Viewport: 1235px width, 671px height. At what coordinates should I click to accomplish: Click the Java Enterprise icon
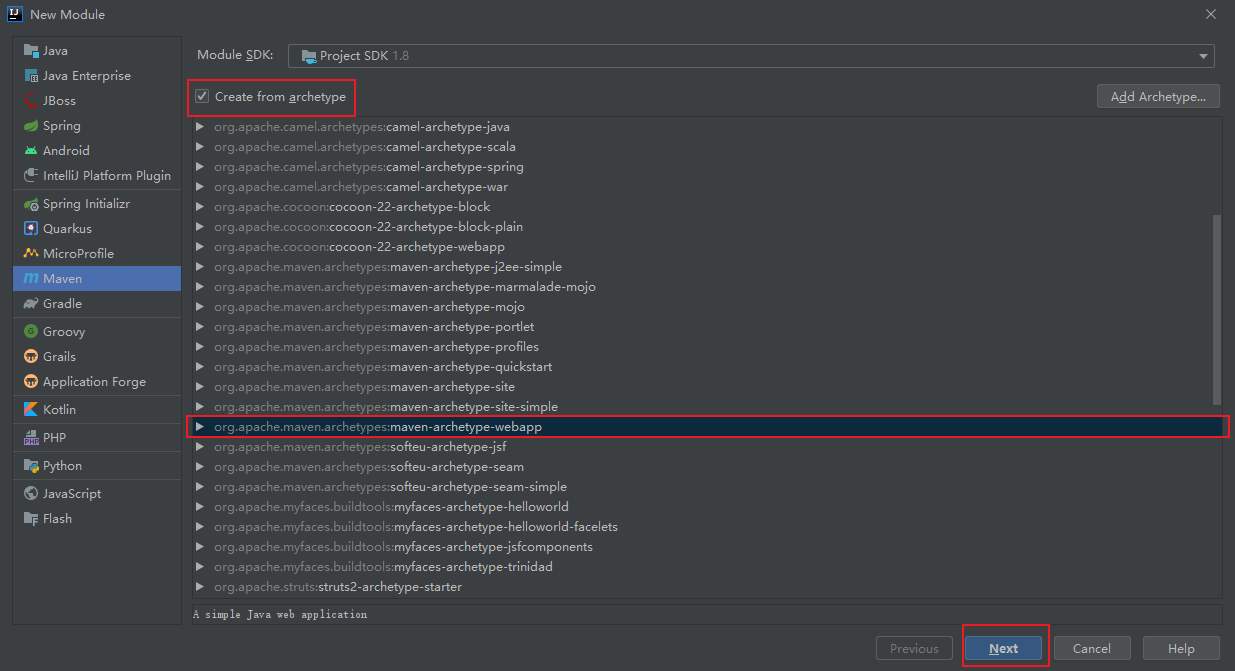click(x=31, y=75)
